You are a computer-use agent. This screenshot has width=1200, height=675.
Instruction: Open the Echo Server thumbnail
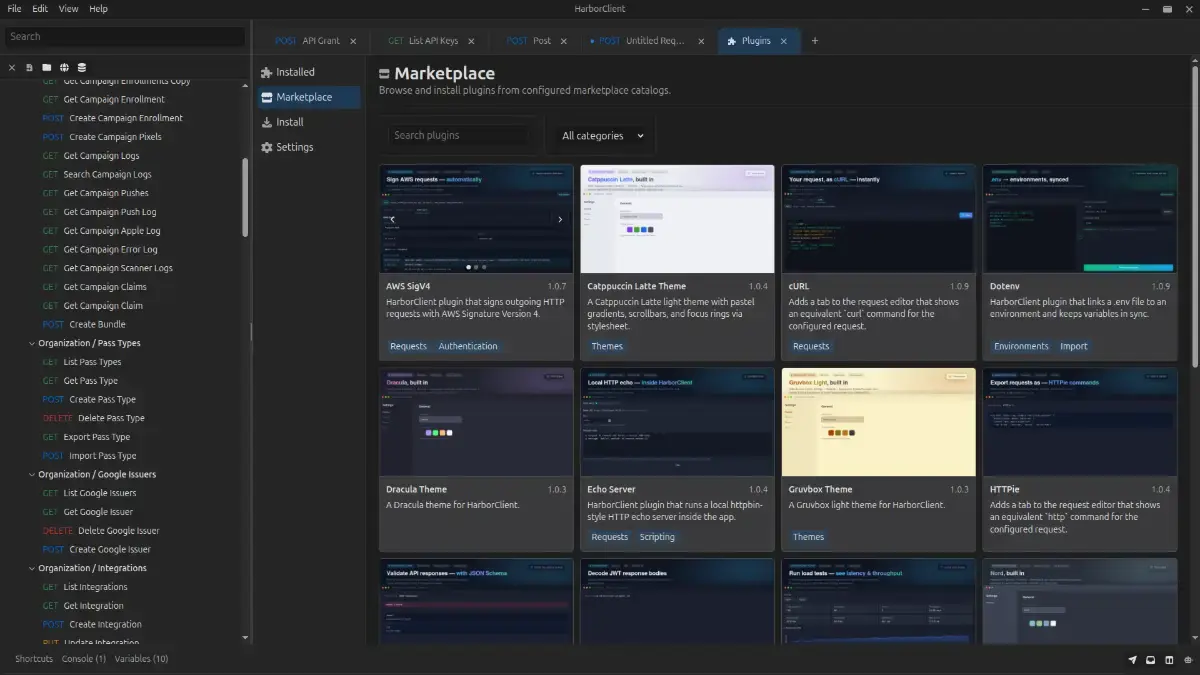point(677,422)
